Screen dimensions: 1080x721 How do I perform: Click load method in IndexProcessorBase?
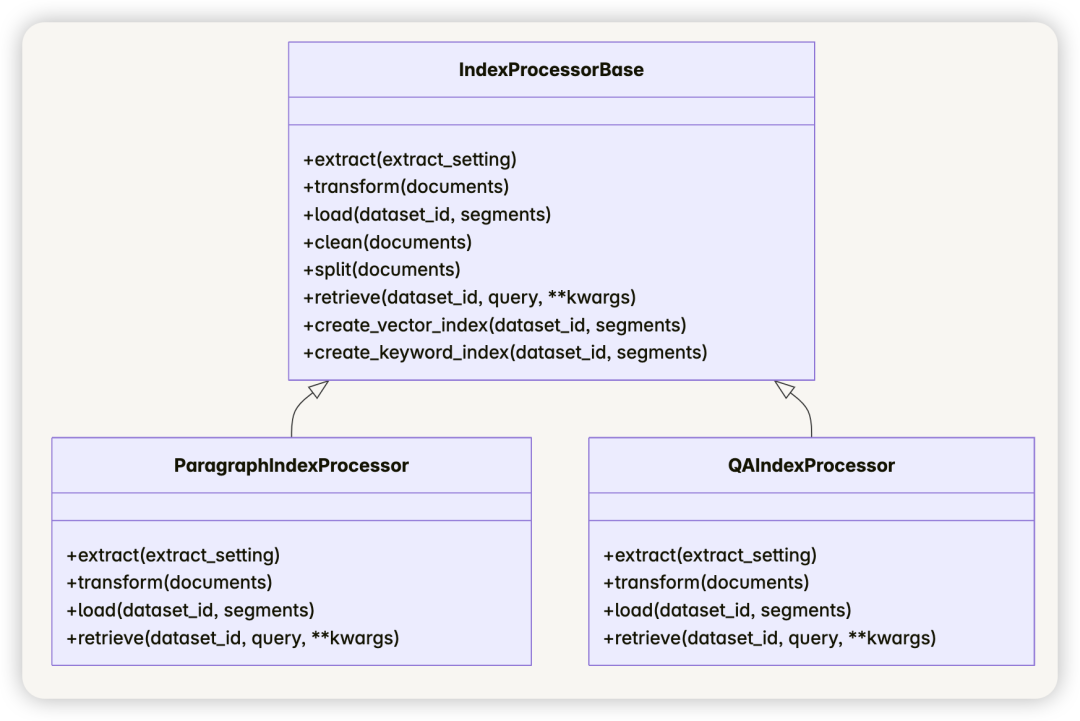click(x=426, y=214)
